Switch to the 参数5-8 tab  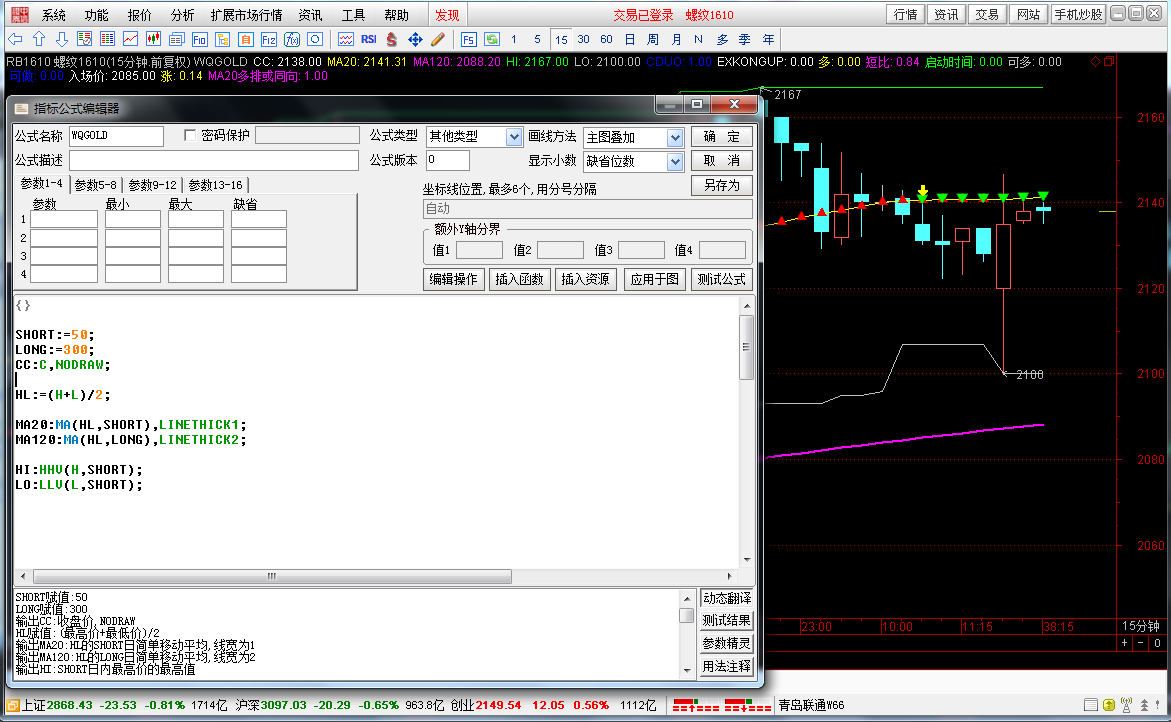(x=96, y=184)
